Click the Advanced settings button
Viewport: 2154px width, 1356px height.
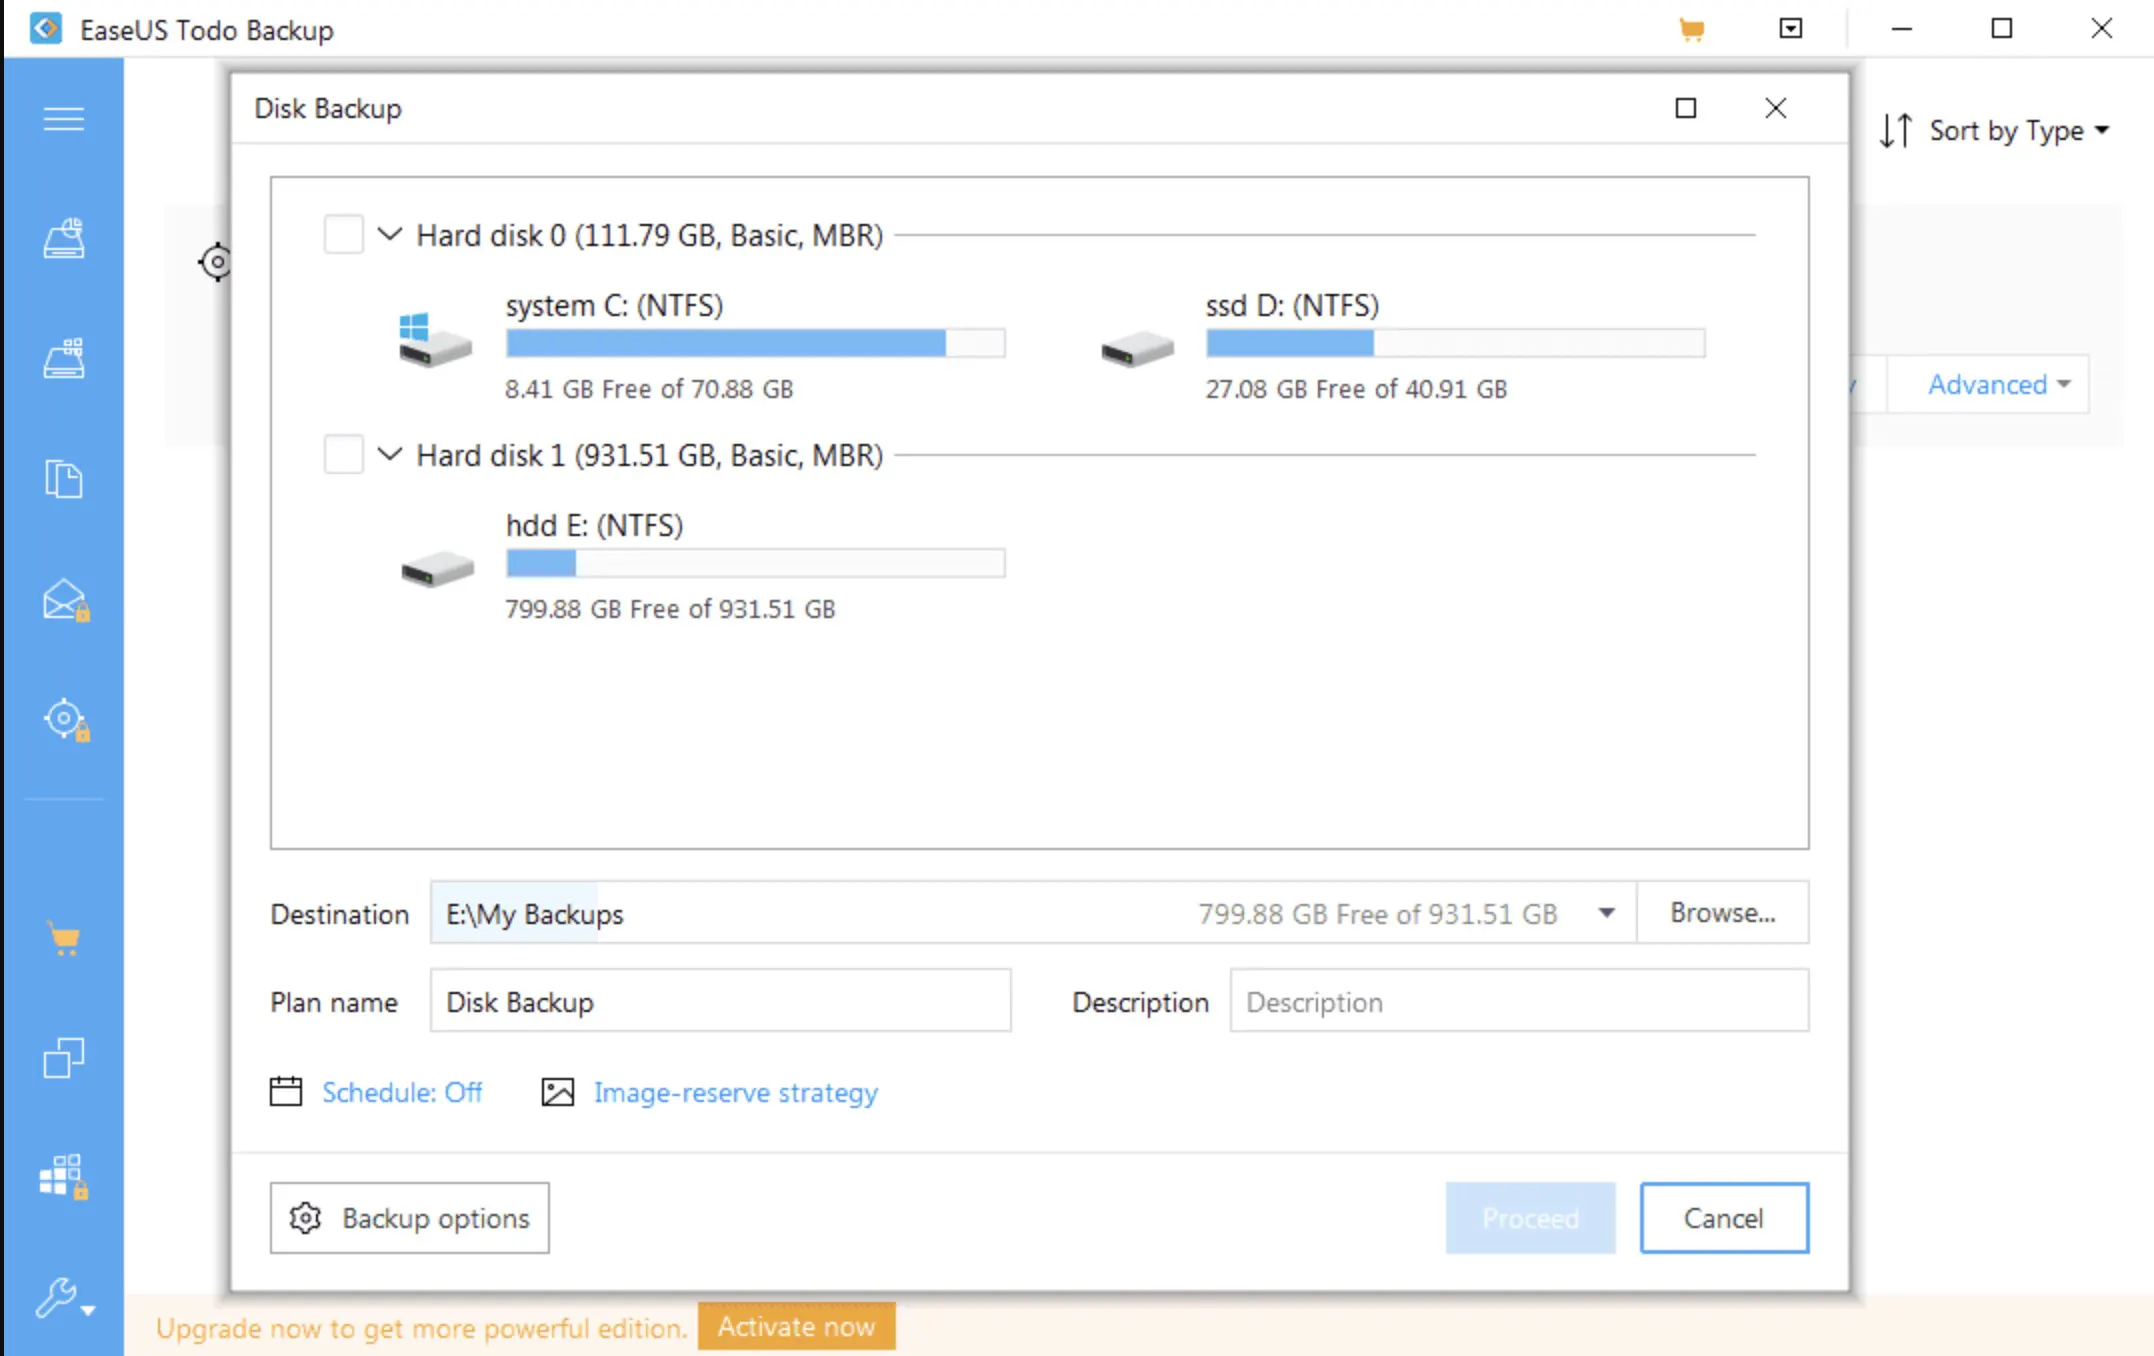(x=1999, y=384)
